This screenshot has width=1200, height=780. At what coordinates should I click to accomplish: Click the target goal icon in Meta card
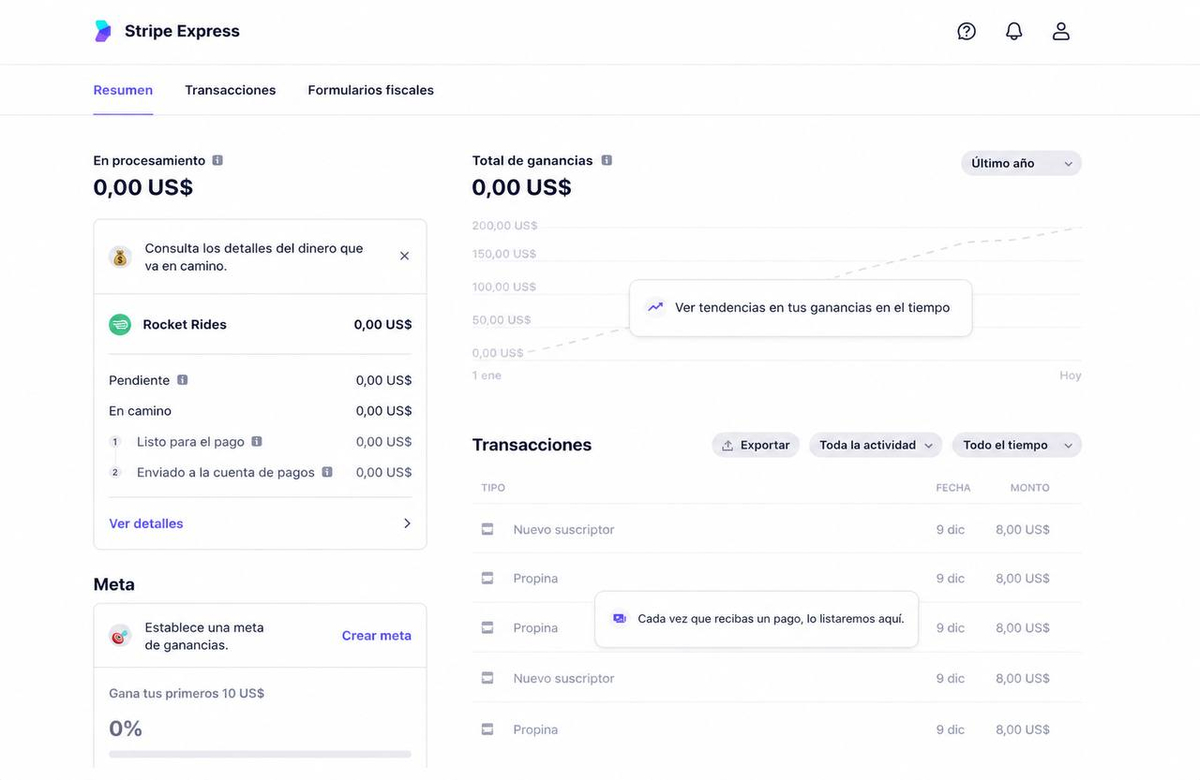pyautogui.click(x=120, y=636)
